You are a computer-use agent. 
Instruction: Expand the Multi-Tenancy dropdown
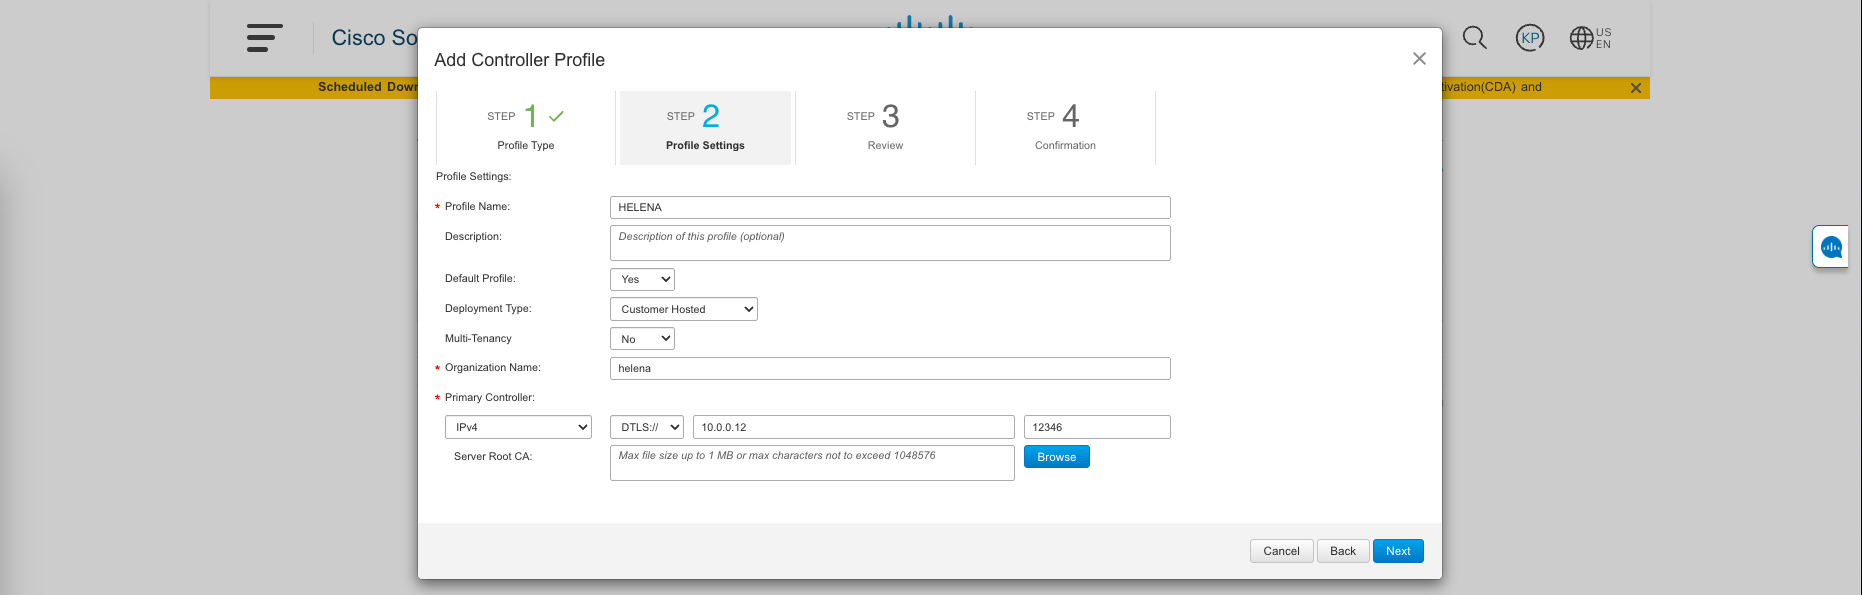click(x=642, y=339)
